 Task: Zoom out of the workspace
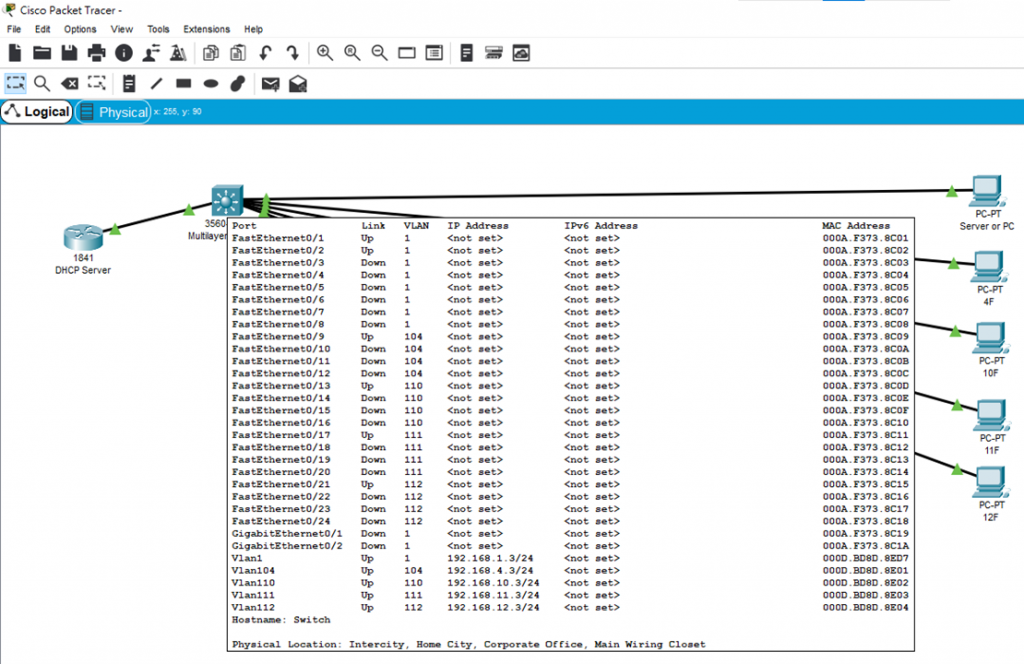point(379,53)
